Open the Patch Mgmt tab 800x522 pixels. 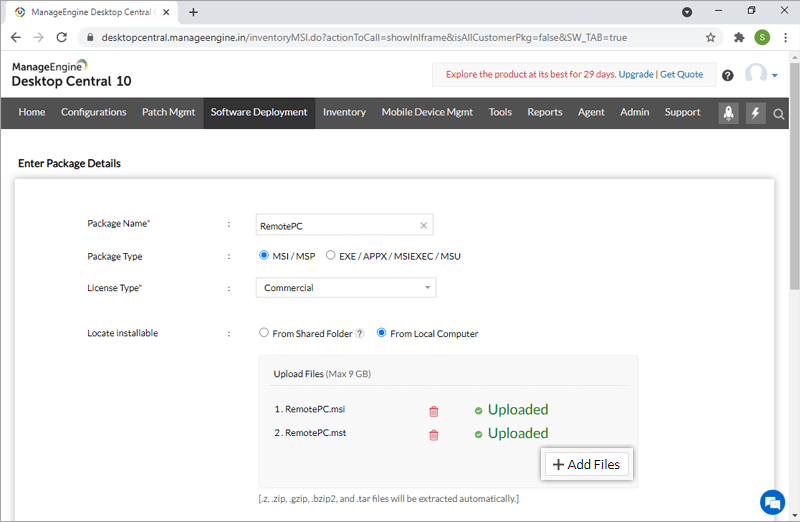[x=168, y=112]
